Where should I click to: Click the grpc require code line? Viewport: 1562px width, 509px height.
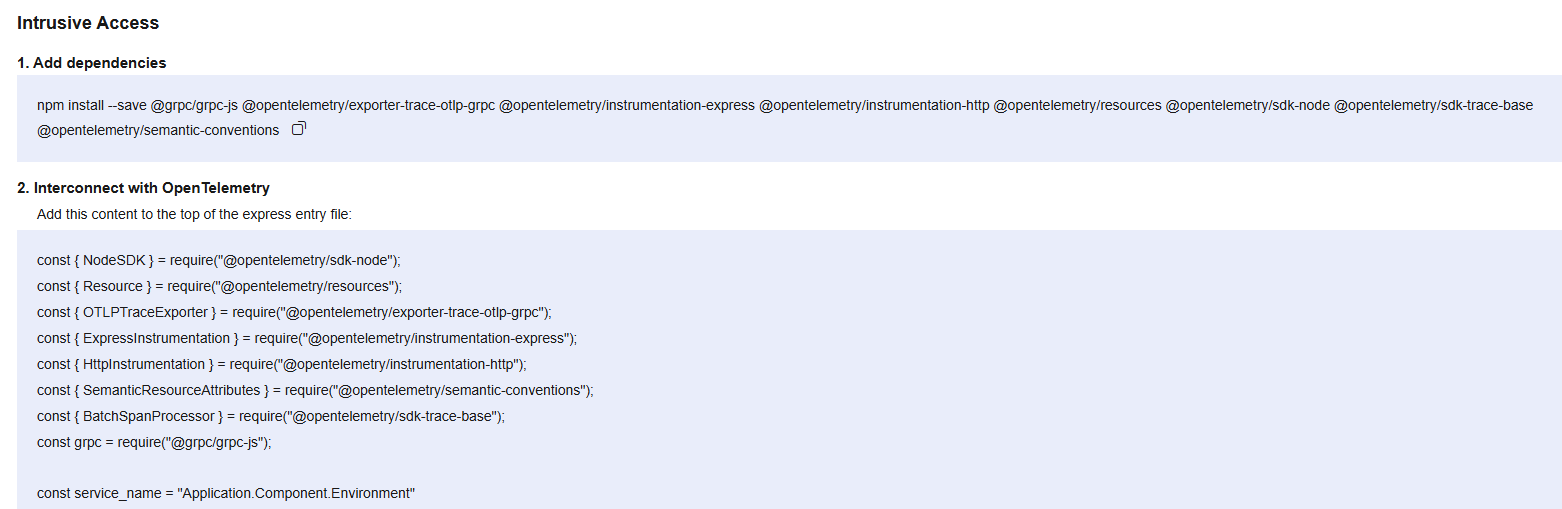pos(154,442)
